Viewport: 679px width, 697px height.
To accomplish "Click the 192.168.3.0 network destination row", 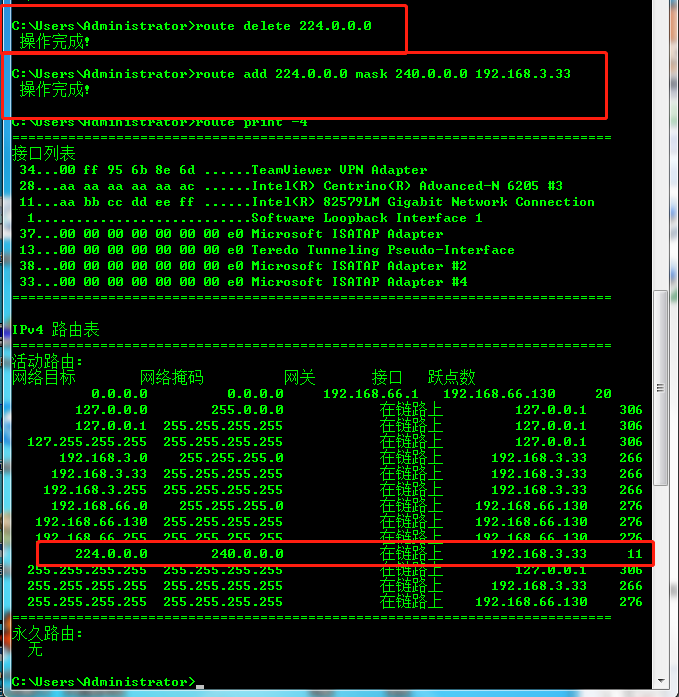I will coord(103,458).
